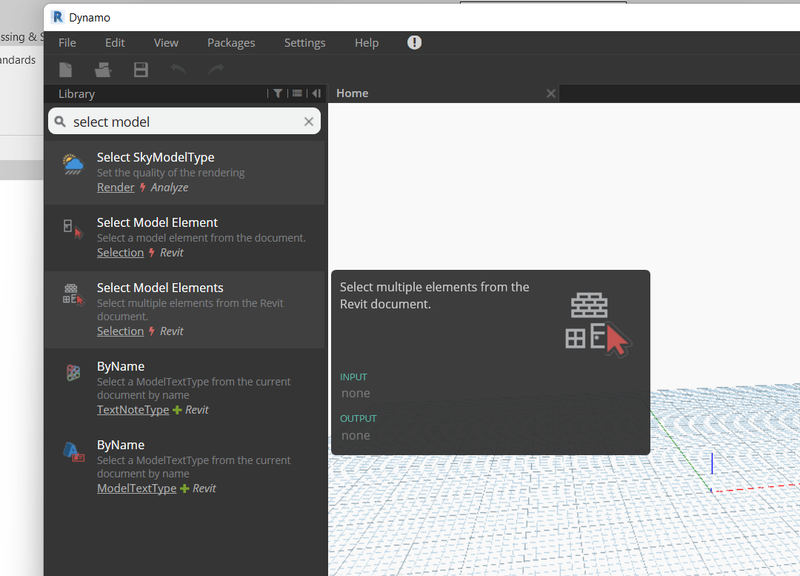Click 'Set the quality of the rendering' description
Screen dimensions: 800x576
coord(171,172)
